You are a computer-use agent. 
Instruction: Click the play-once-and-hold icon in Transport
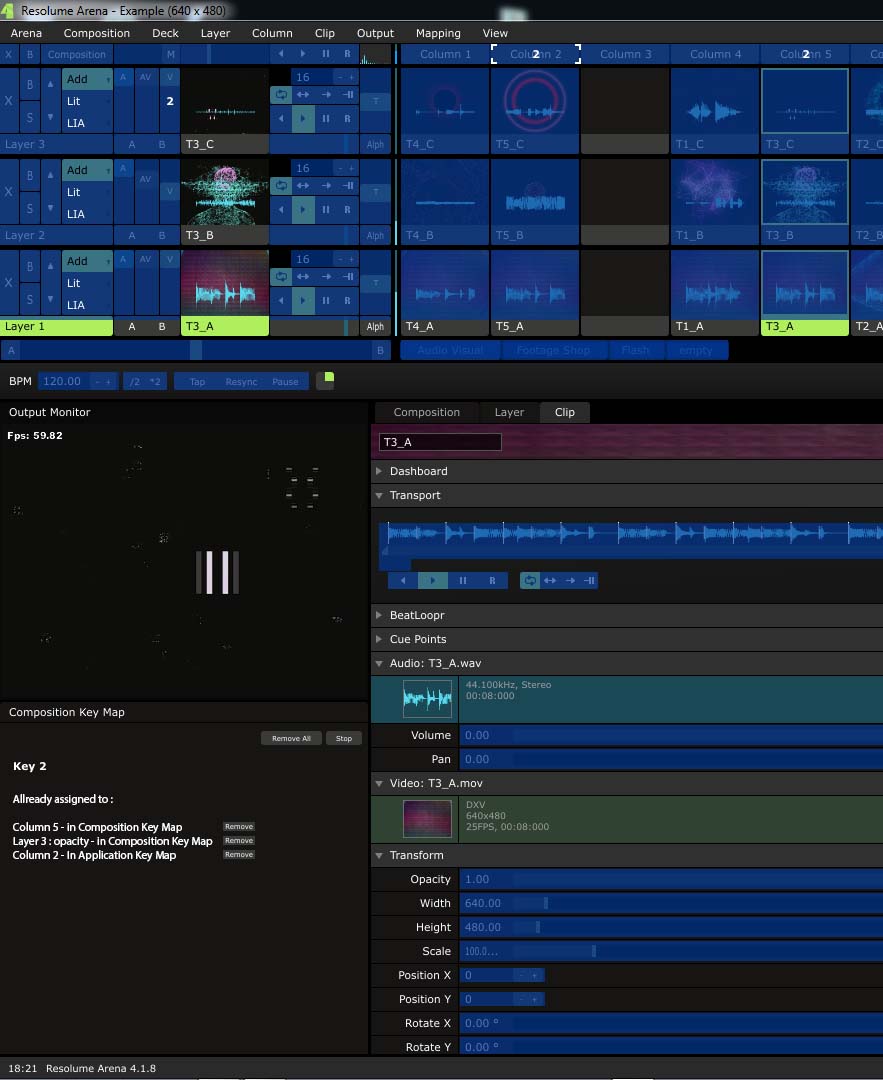(588, 580)
